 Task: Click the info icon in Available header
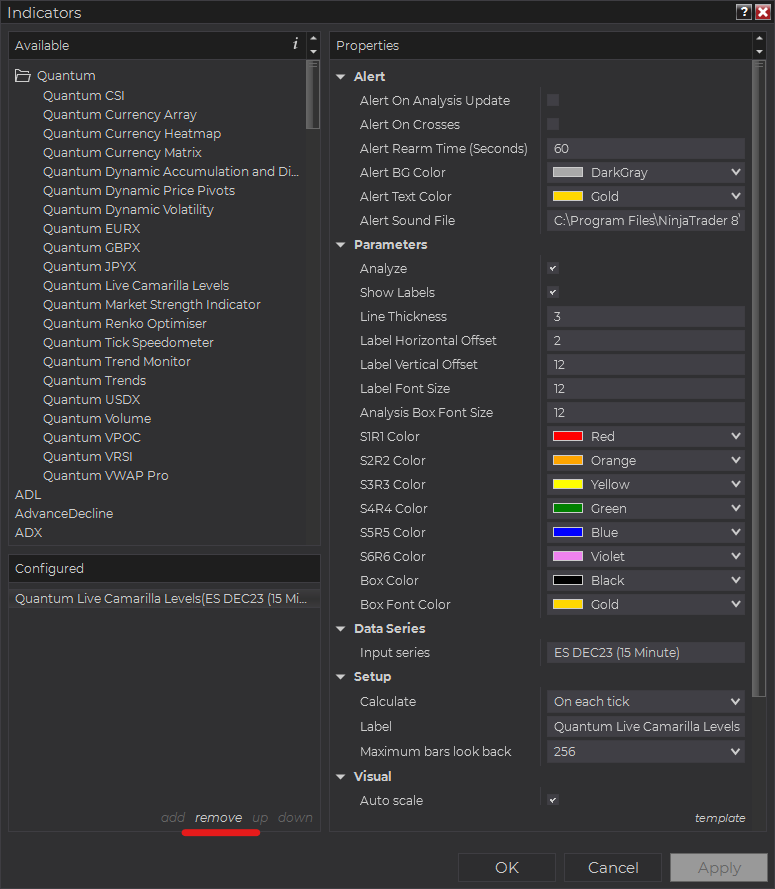[295, 44]
